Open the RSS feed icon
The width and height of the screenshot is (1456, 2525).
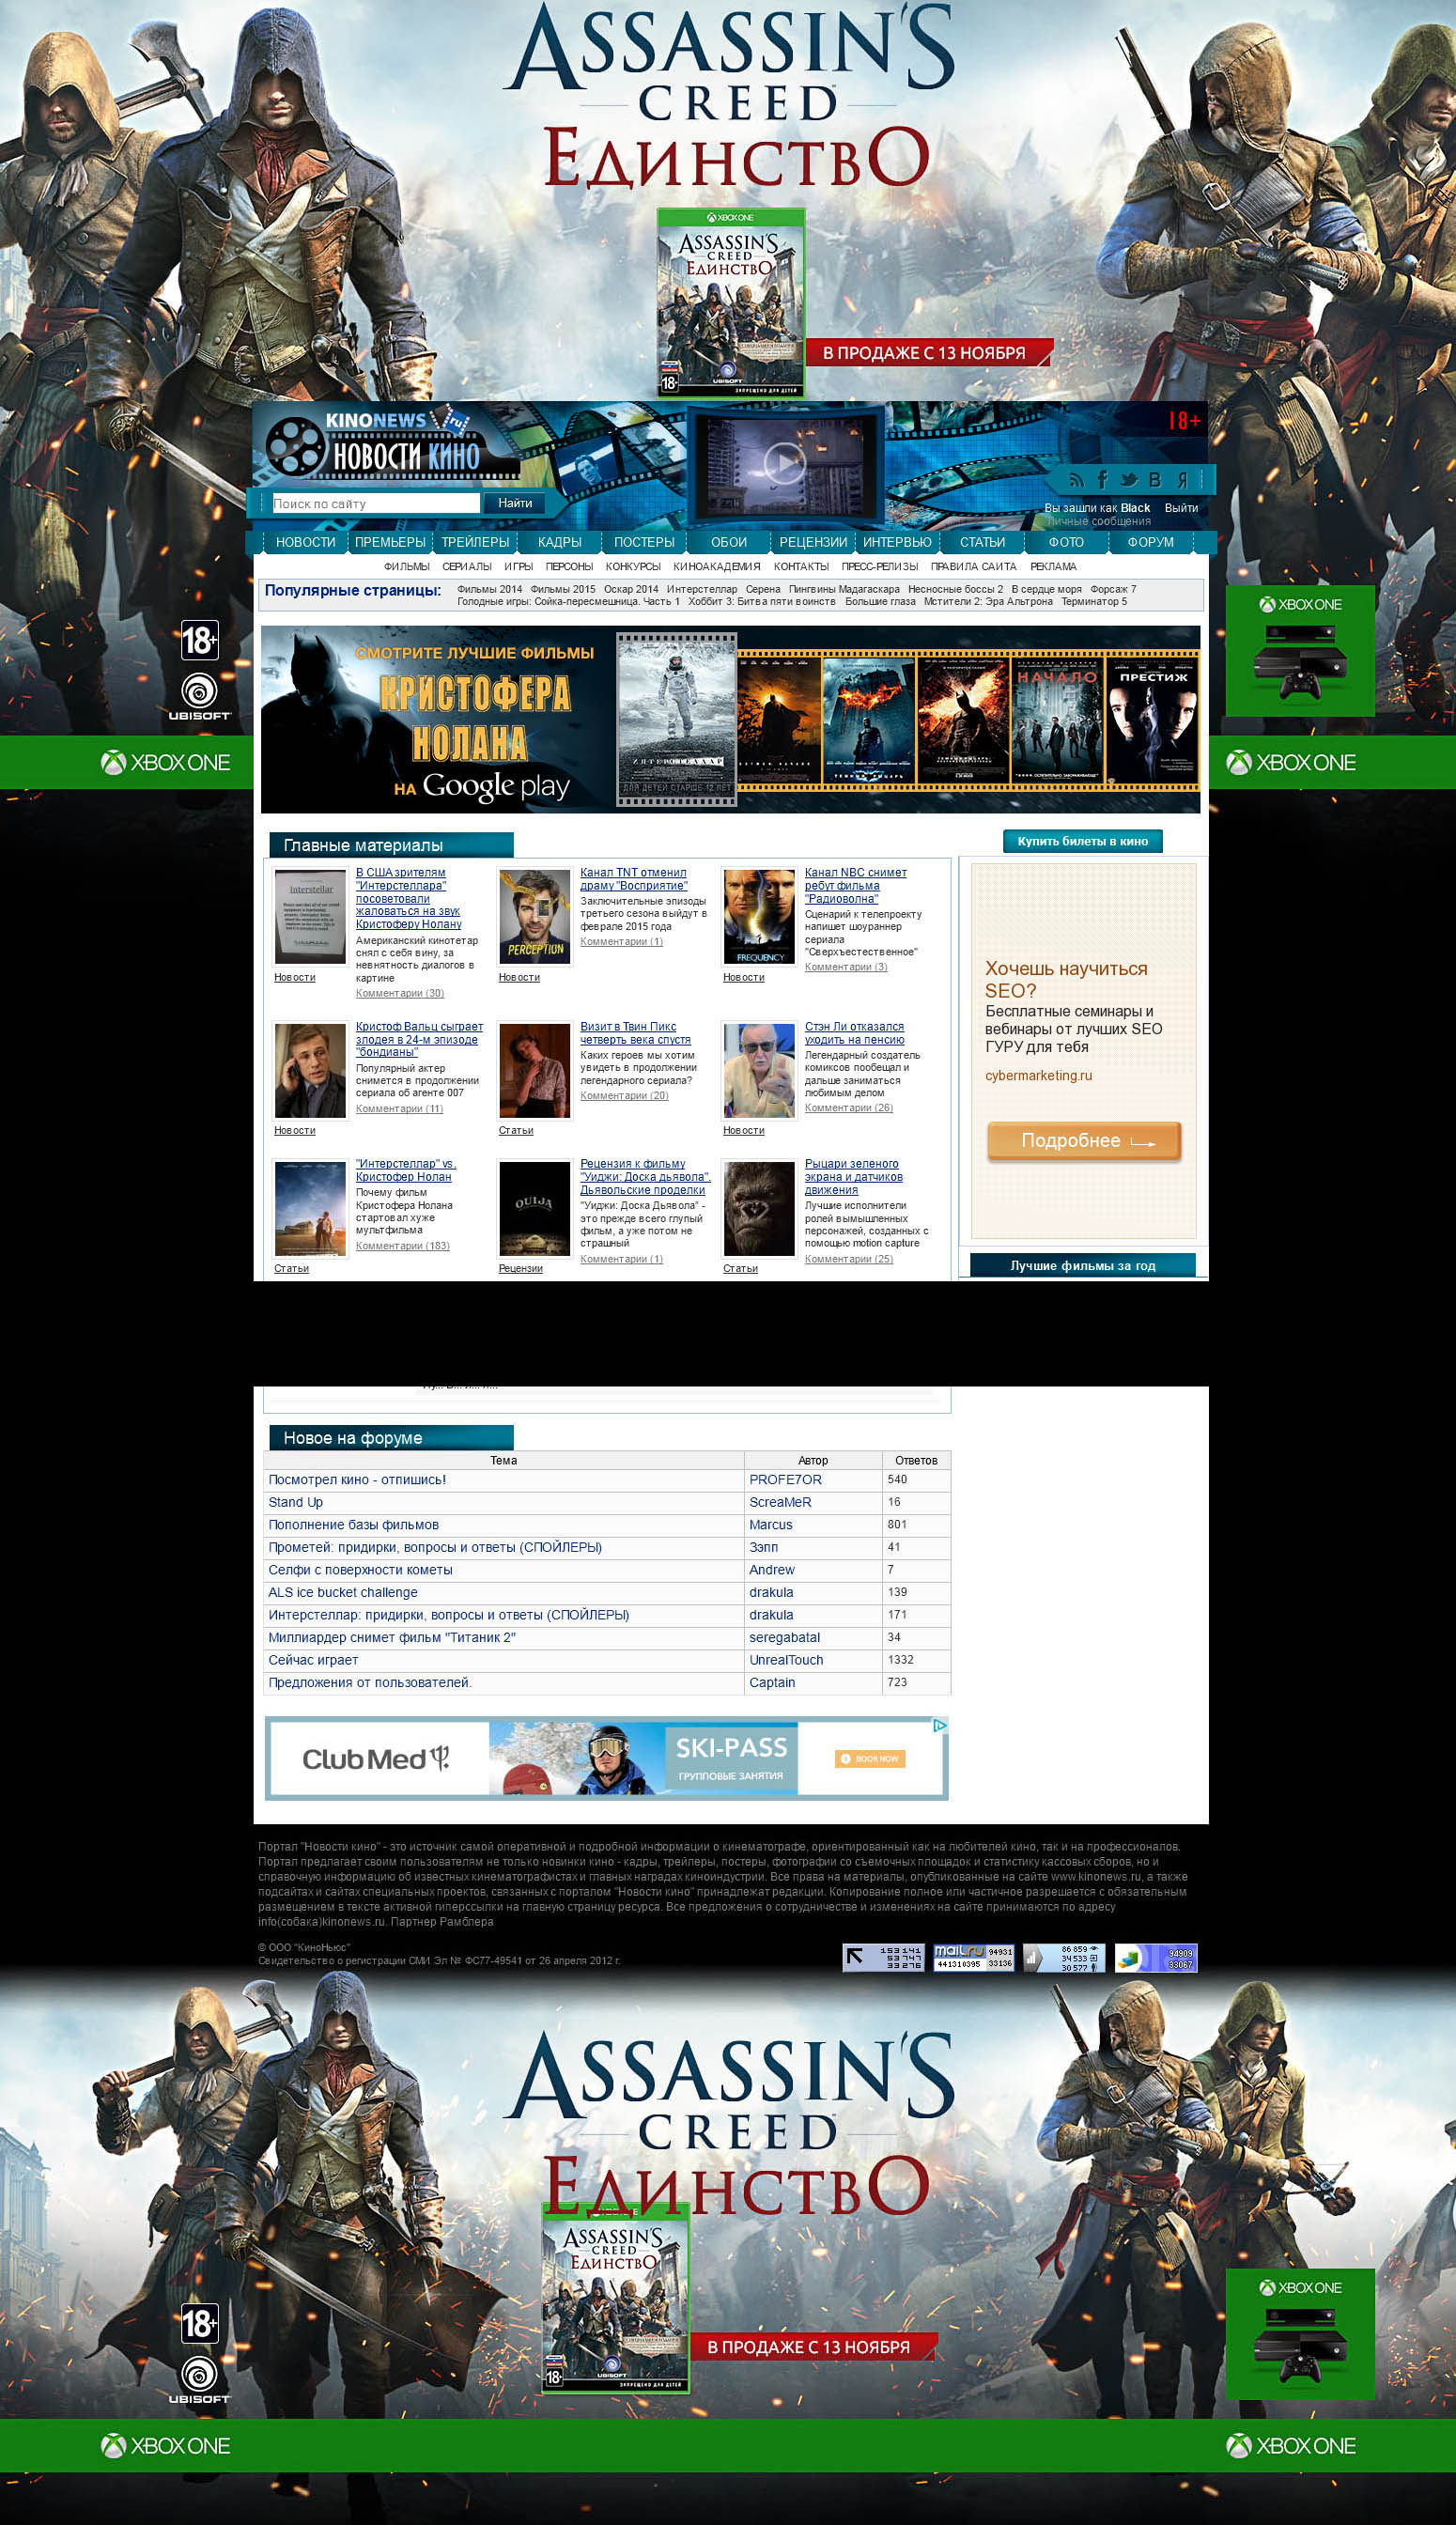(x=1076, y=481)
